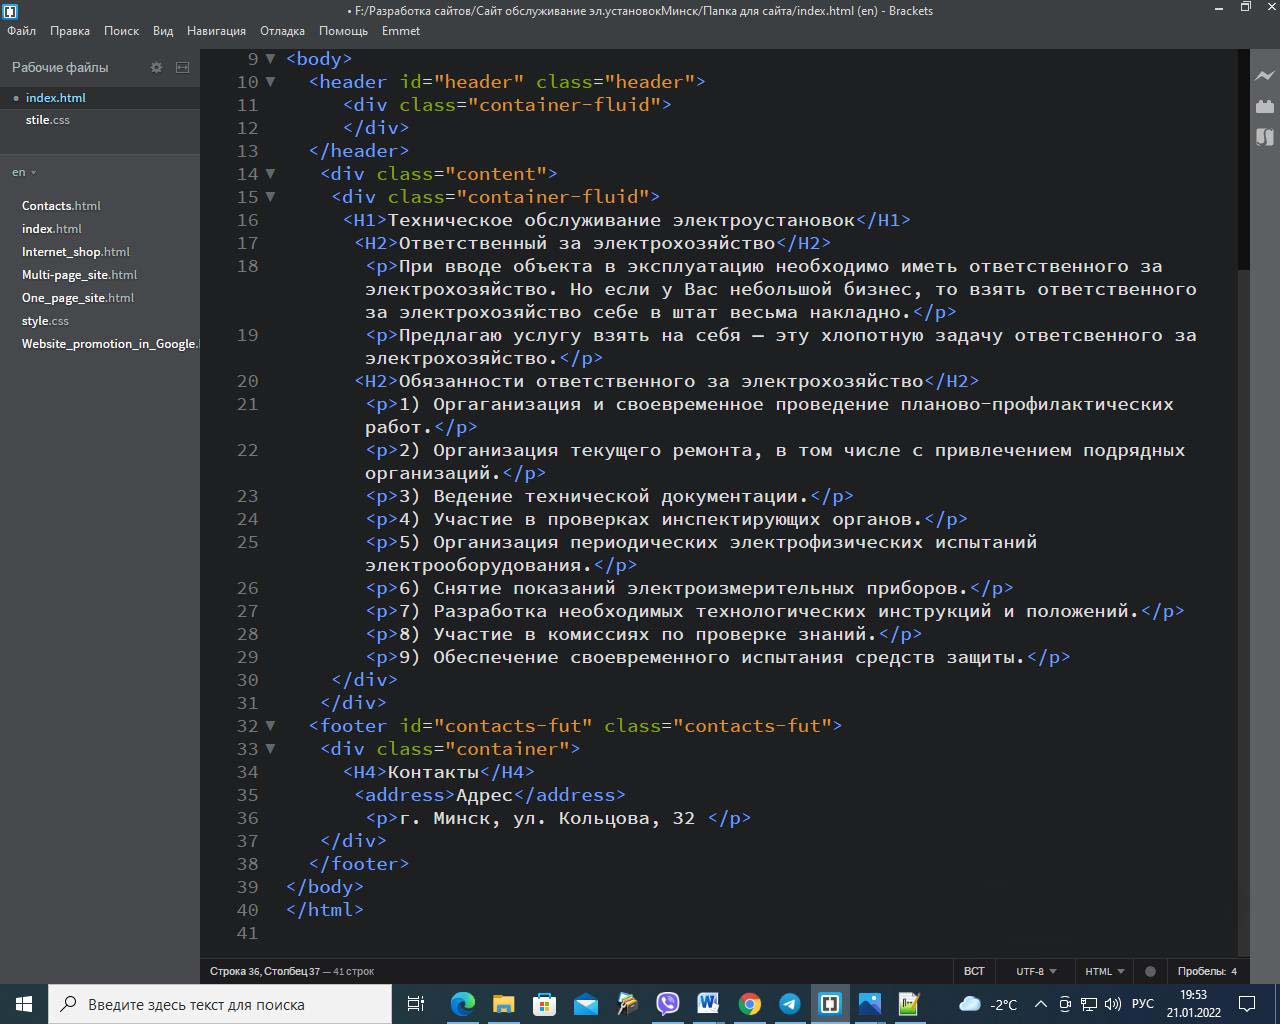The height and width of the screenshot is (1024, 1280).
Task: Open Google Chrome from the taskbar
Action: pos(749,1004)
